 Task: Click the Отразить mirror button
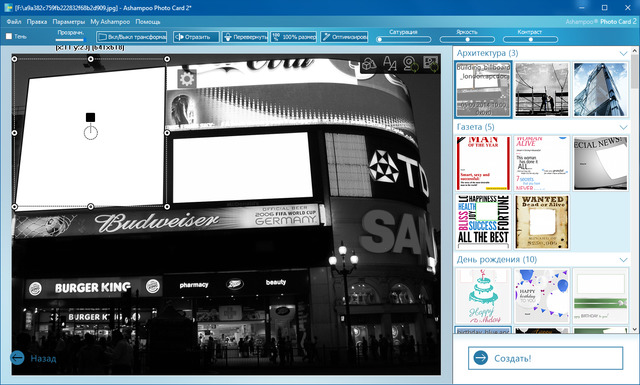click(x=196, y=37)
